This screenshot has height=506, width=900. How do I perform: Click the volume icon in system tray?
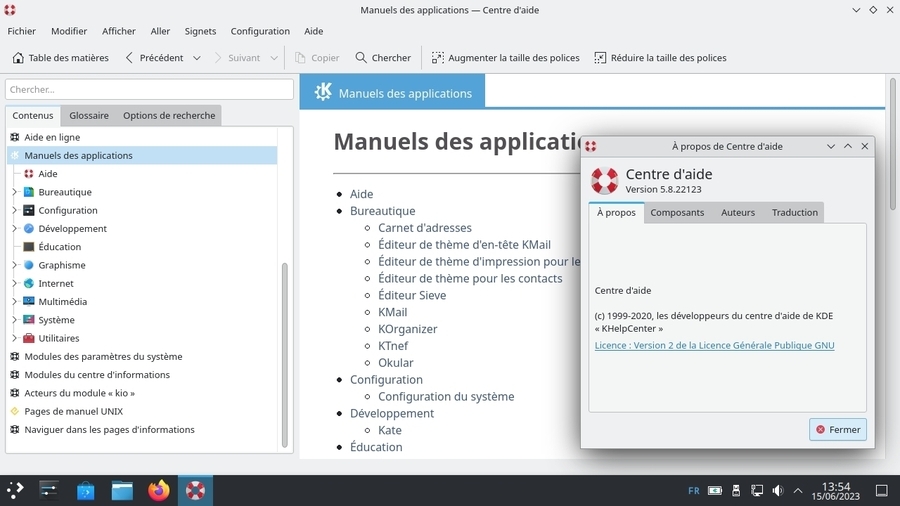(x=778, y=491)
